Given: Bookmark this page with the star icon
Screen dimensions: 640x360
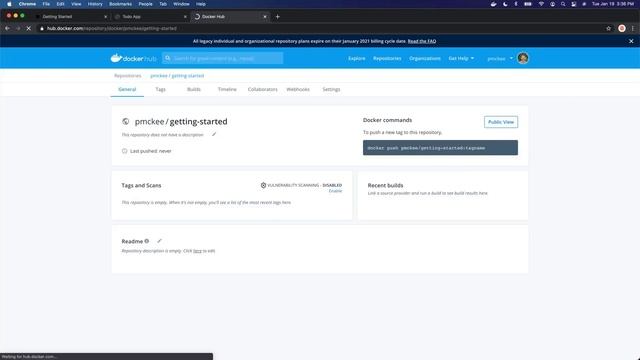Looking at the screenshot, I should [x=609, y=29].
